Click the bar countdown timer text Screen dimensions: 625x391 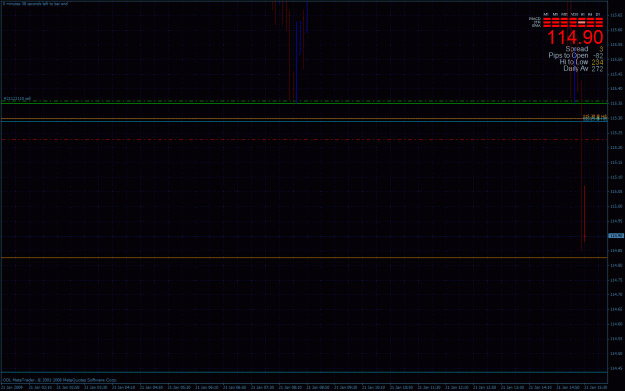pyautogui.click(x=35, y=4)
